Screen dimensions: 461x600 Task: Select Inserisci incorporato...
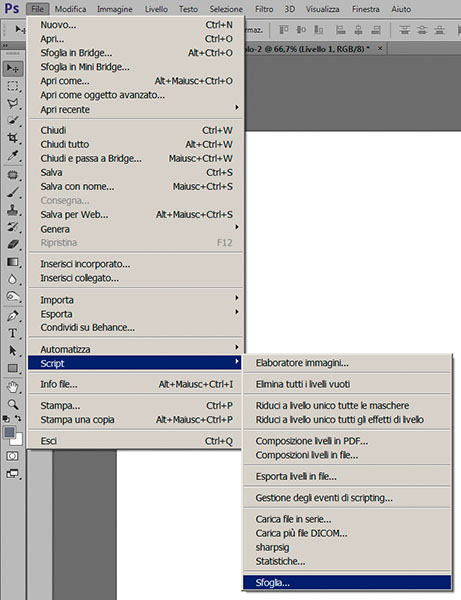(136, 264)
